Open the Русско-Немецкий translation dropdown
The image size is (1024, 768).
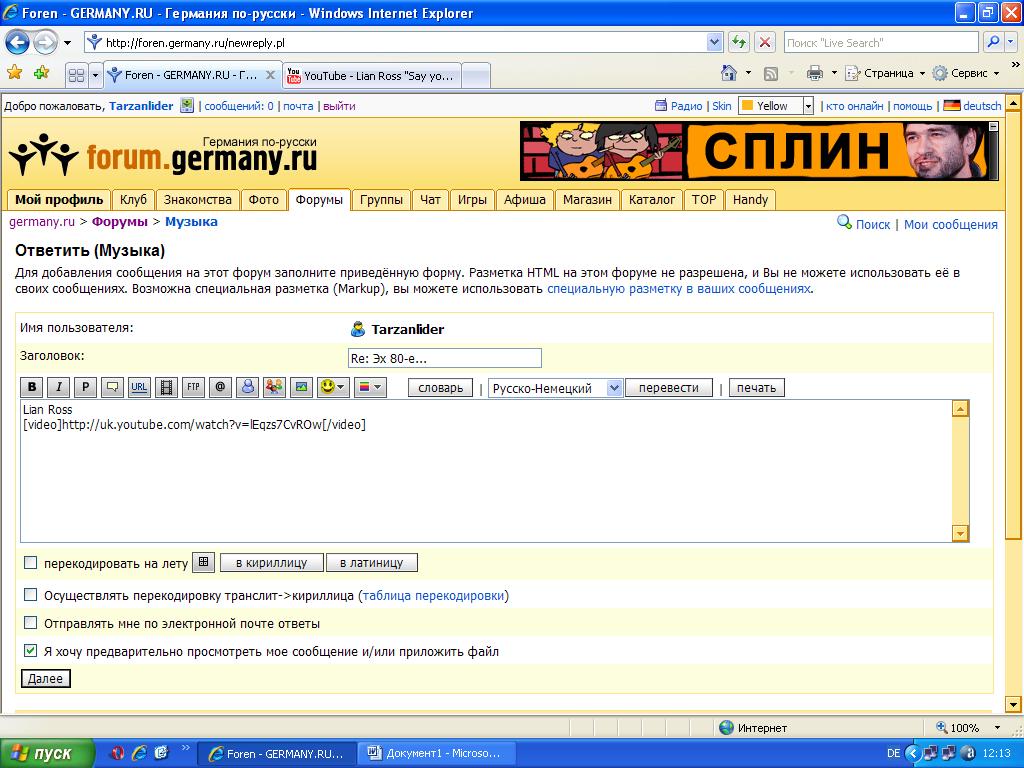[x=555, y=388]
